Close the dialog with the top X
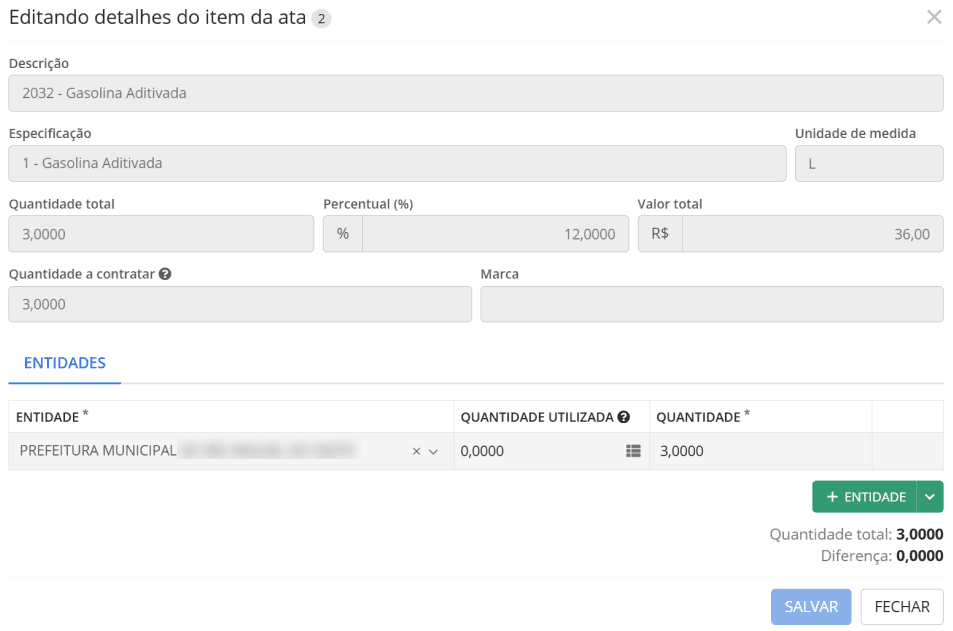This screenshot has height=631, width=953. click(x=934, y=17)
